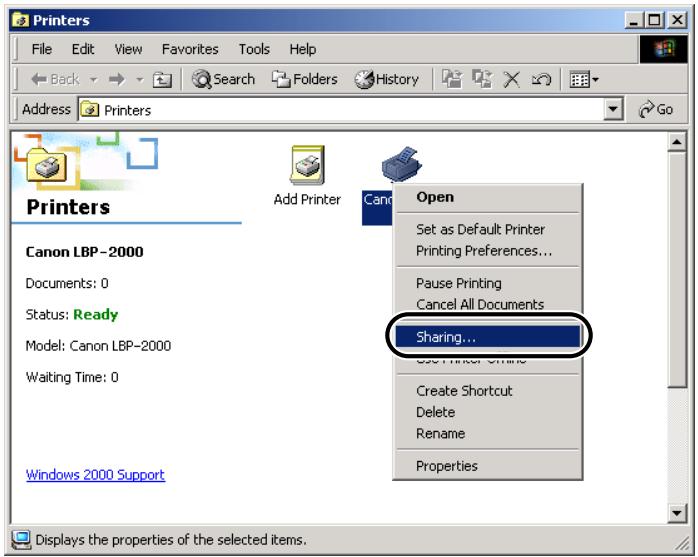Open the Forward history dropdown arrow
Screen dimensions: 698x557
(x=140, y=80)
